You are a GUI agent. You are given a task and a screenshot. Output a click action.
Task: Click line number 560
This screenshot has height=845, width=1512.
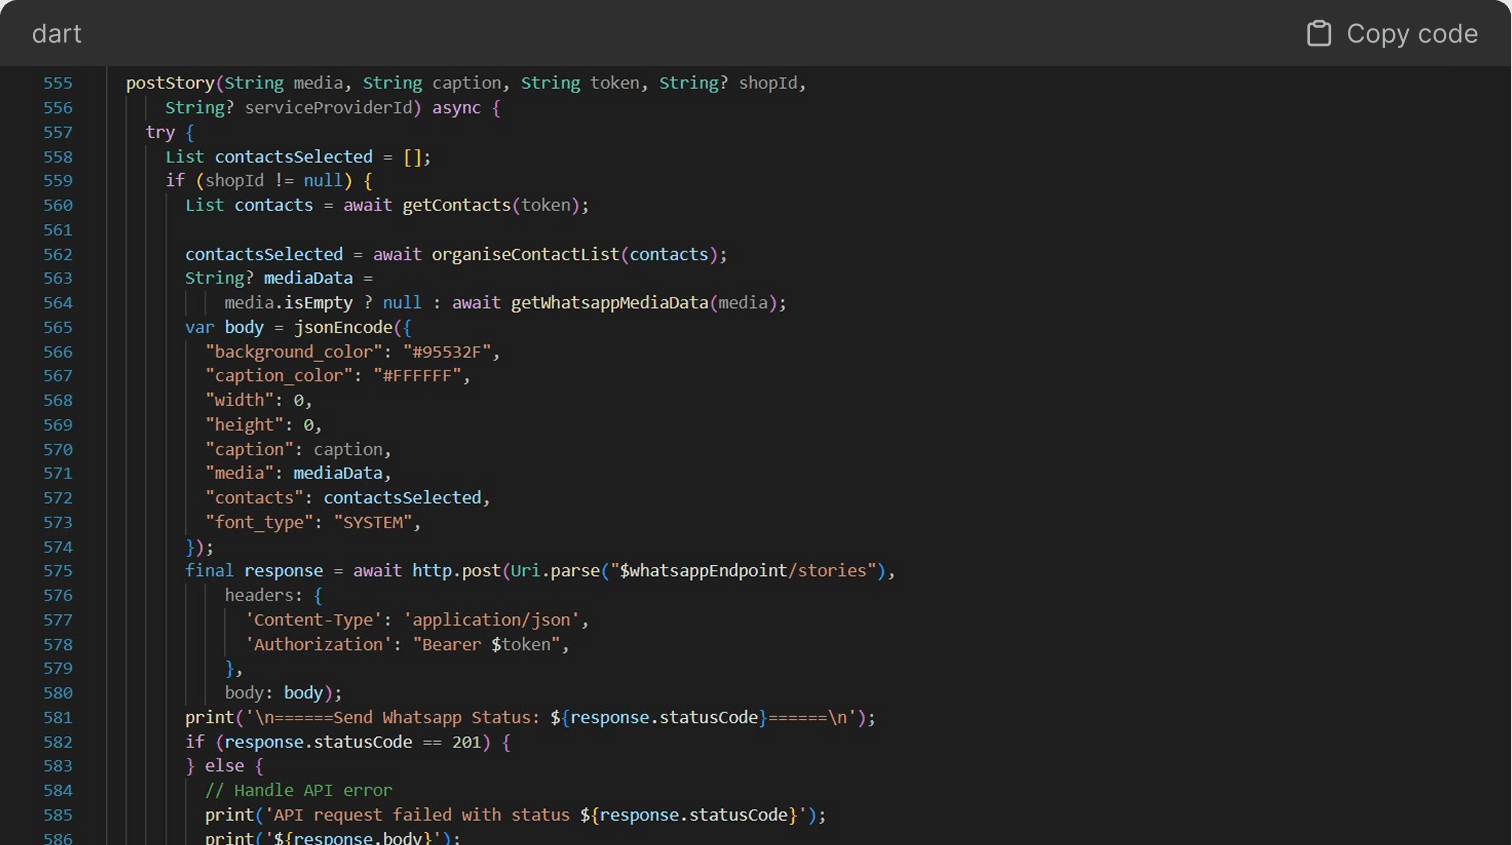[x=58, y=205]
